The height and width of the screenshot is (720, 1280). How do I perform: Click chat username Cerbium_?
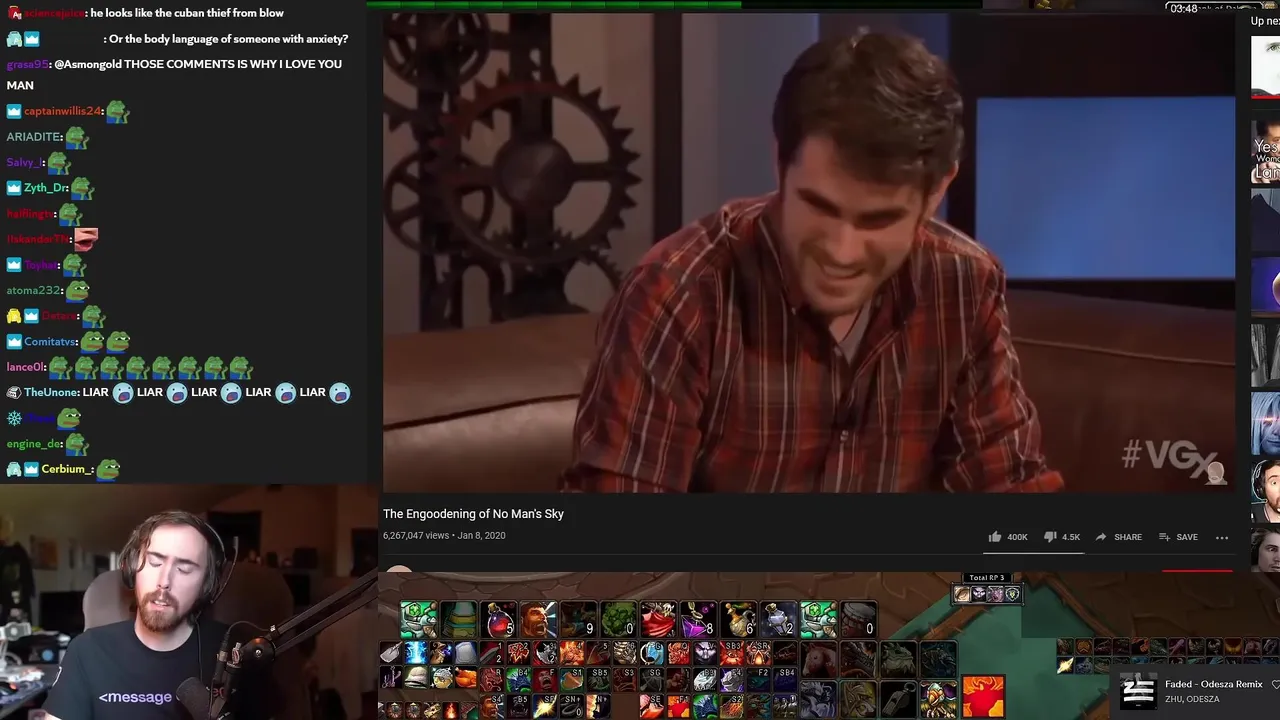tap(67, 469)
